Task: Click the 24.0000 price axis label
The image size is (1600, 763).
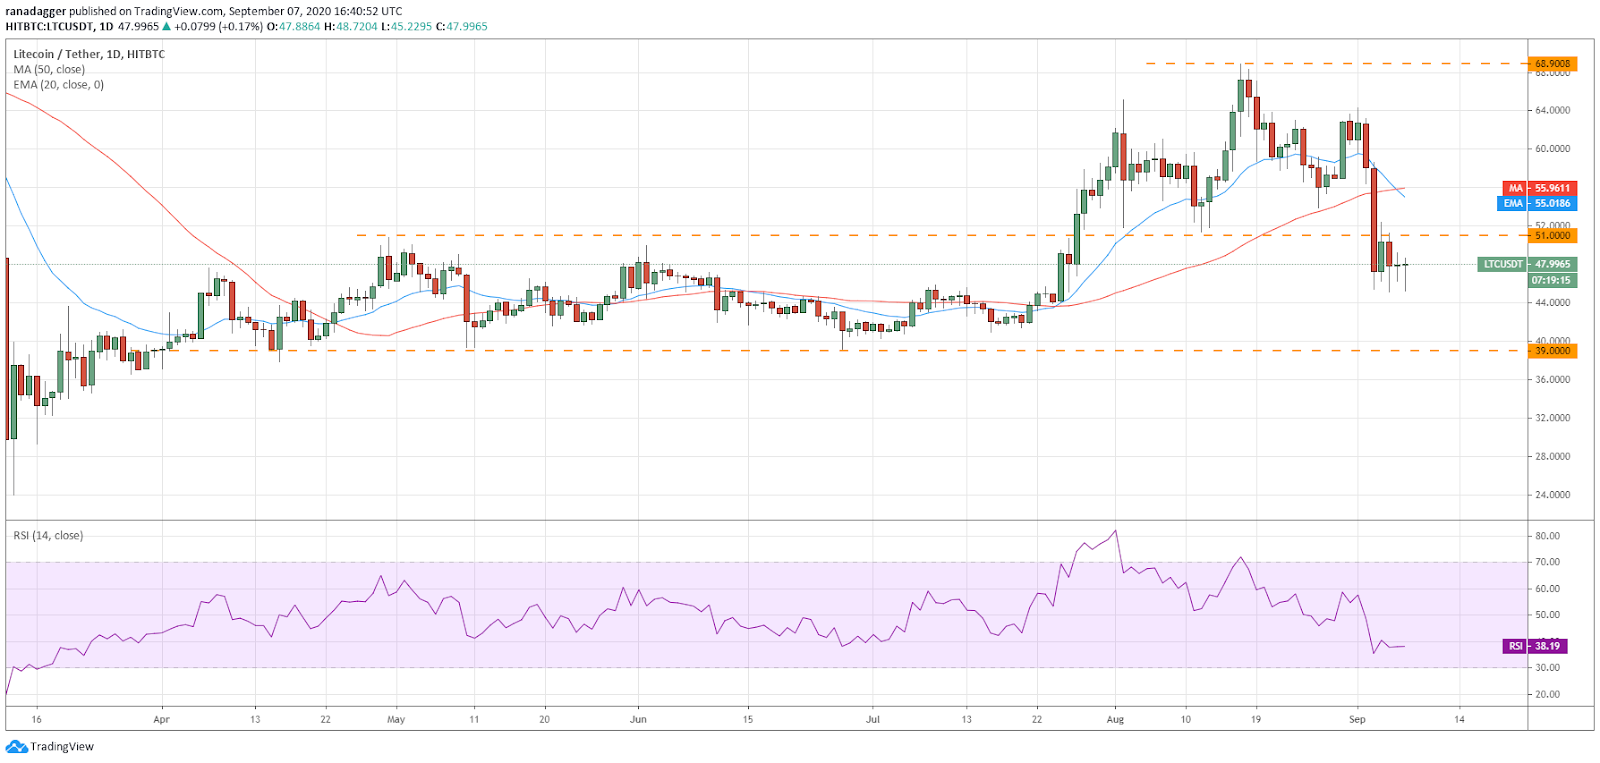Action: click(1553, 495)
